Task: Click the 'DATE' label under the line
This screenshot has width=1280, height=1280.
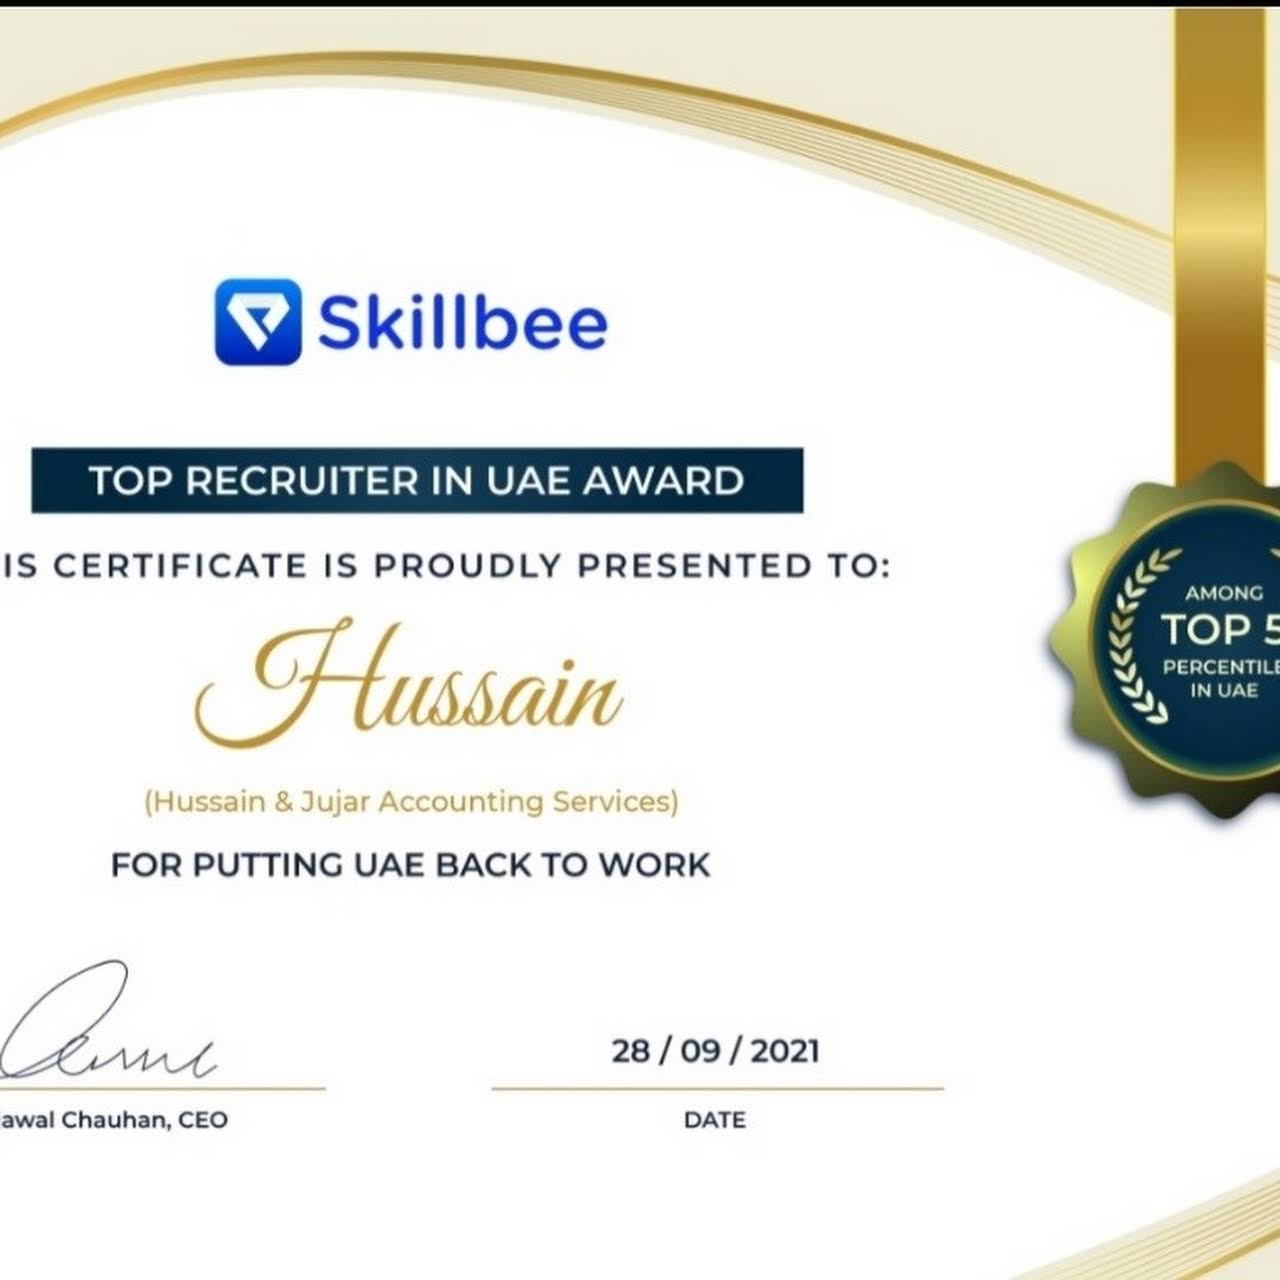Action: [x=715, y=1120]
